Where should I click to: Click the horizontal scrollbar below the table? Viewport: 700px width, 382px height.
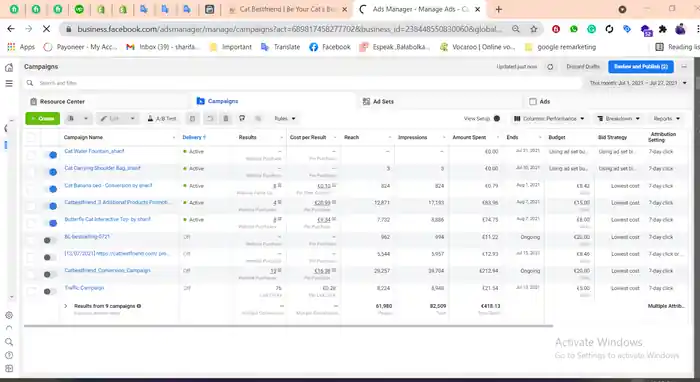point(288,326)
